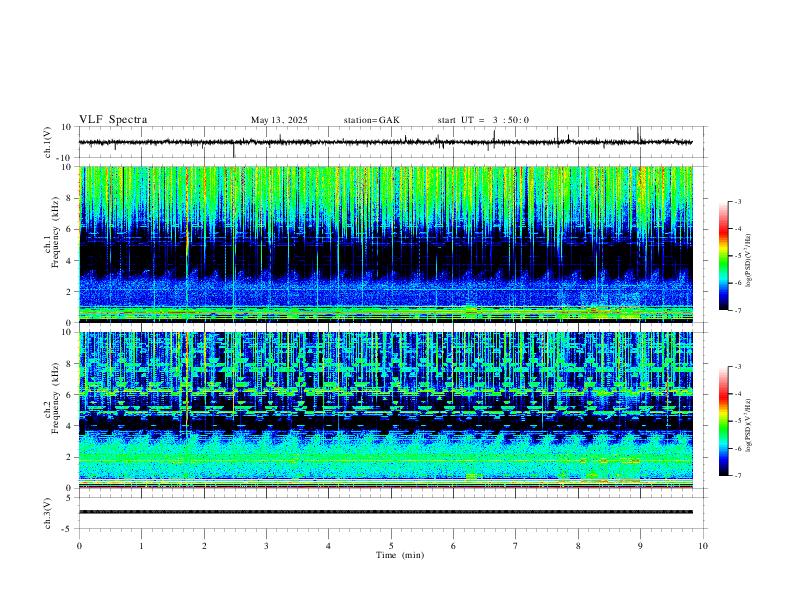Image resolution: width=792 pixels, height=612 pixels.
Task: Click time-axis tick label "10"
Action: tap(703, 546)
